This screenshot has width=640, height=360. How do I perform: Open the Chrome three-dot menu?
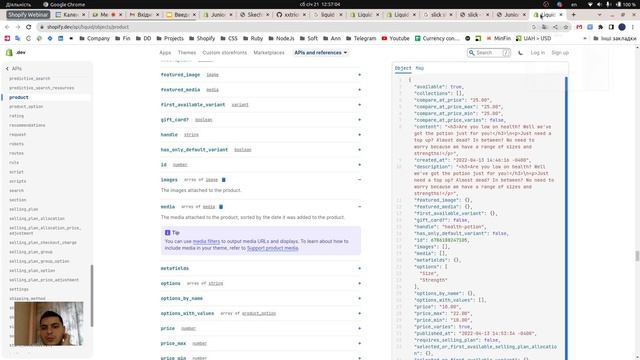tap(633, 27)
